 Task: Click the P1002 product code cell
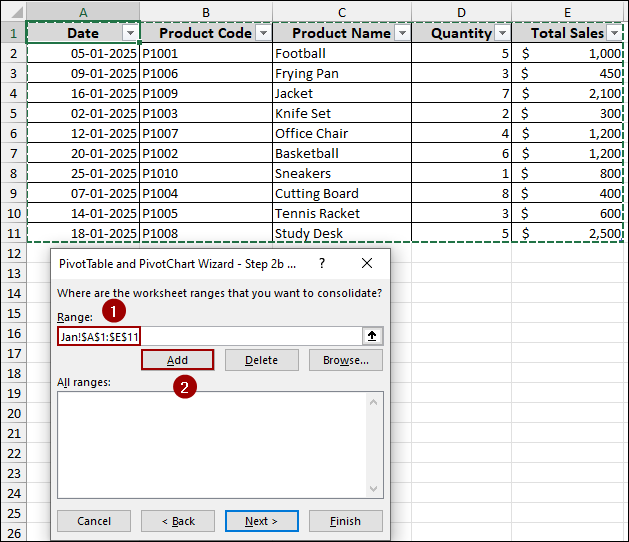(x=206, y=153)
